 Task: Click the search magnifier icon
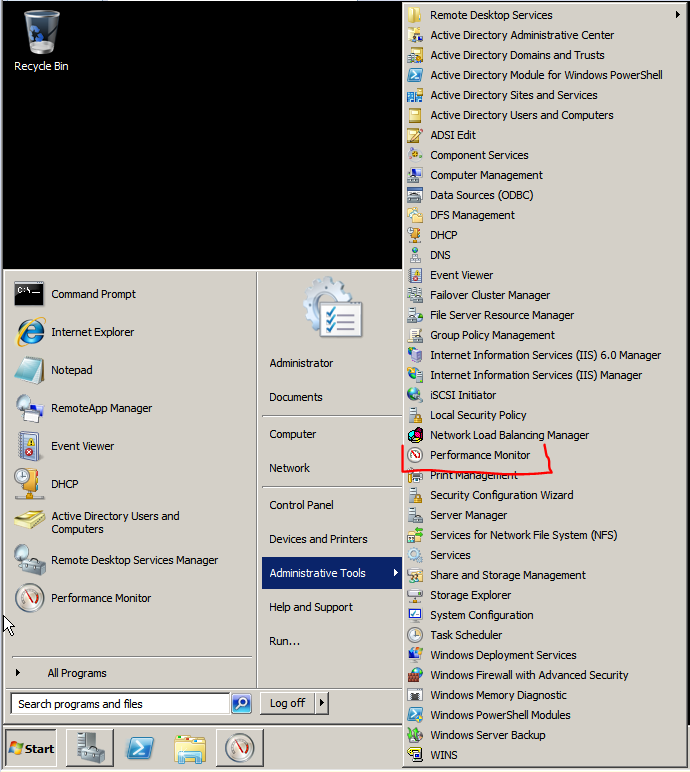click(x=241, y=703)
